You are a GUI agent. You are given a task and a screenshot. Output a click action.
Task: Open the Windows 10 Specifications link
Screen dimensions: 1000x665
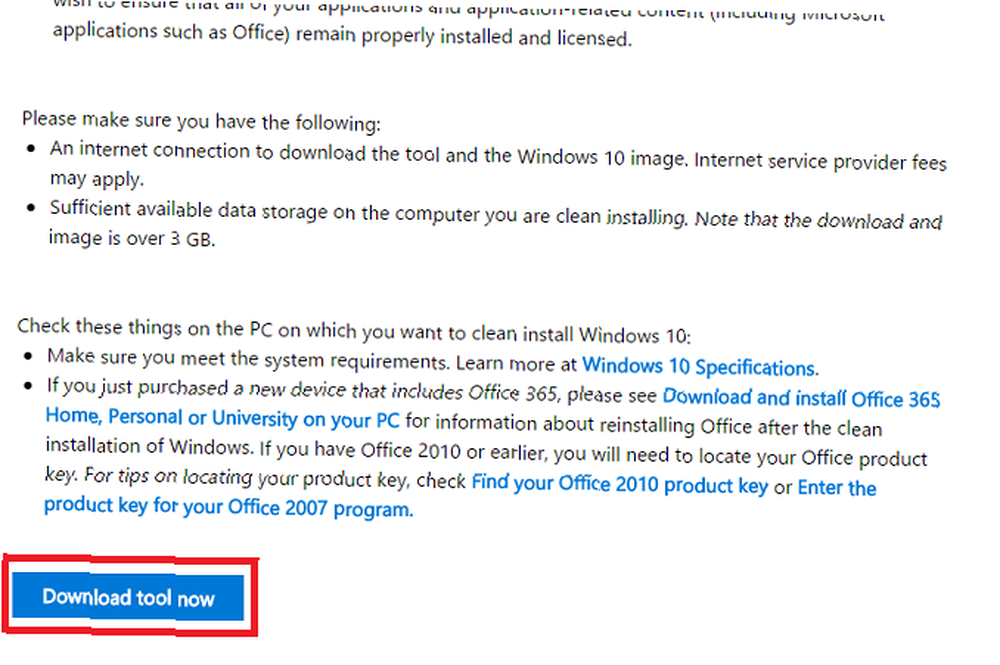pyautogui.click(x=700, y=367)
